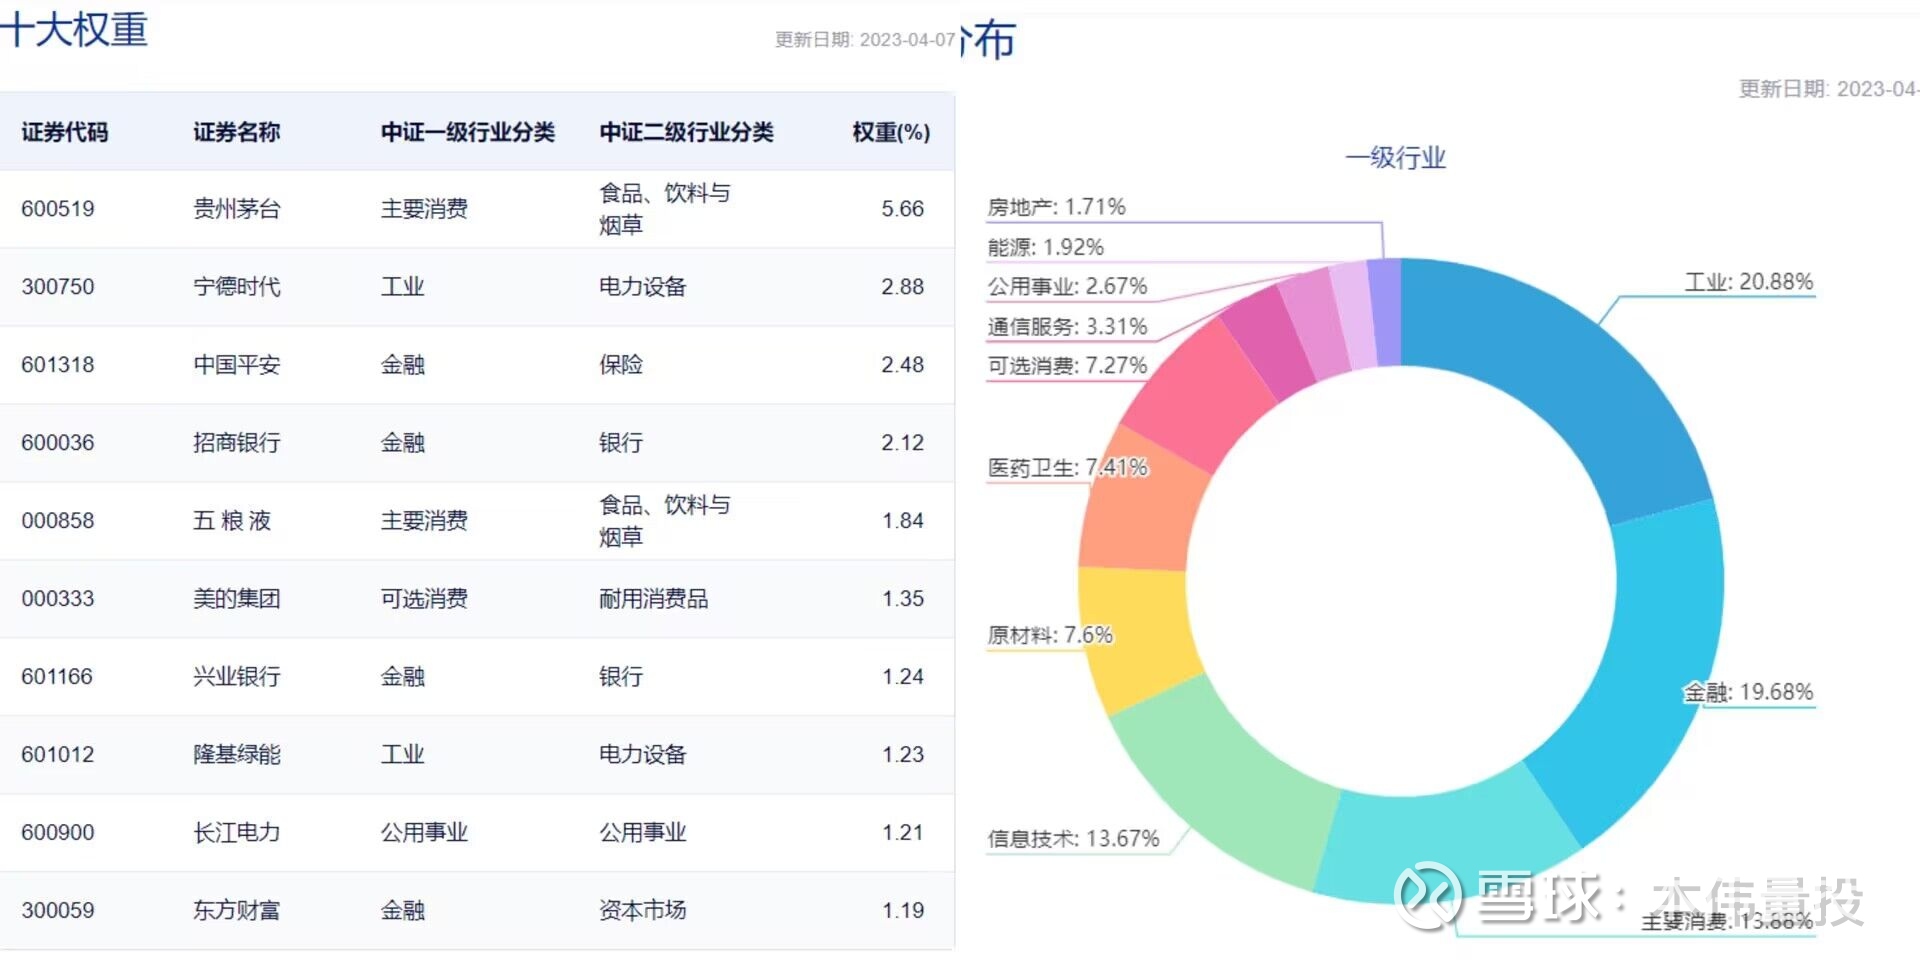
Task: Click the 五粮液 name cell
Action: (232, 521)
